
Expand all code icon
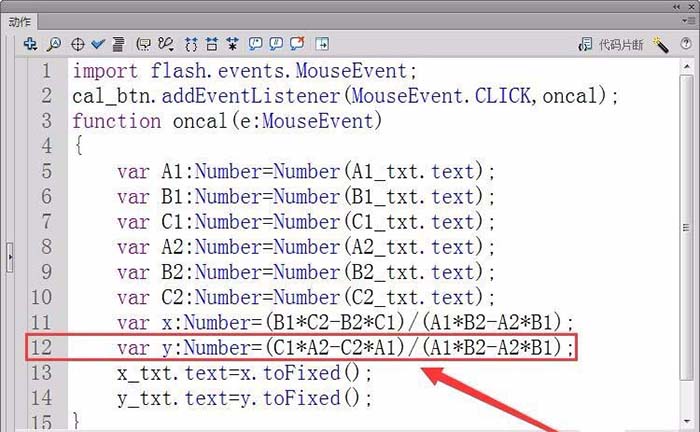tap(232, 44)
